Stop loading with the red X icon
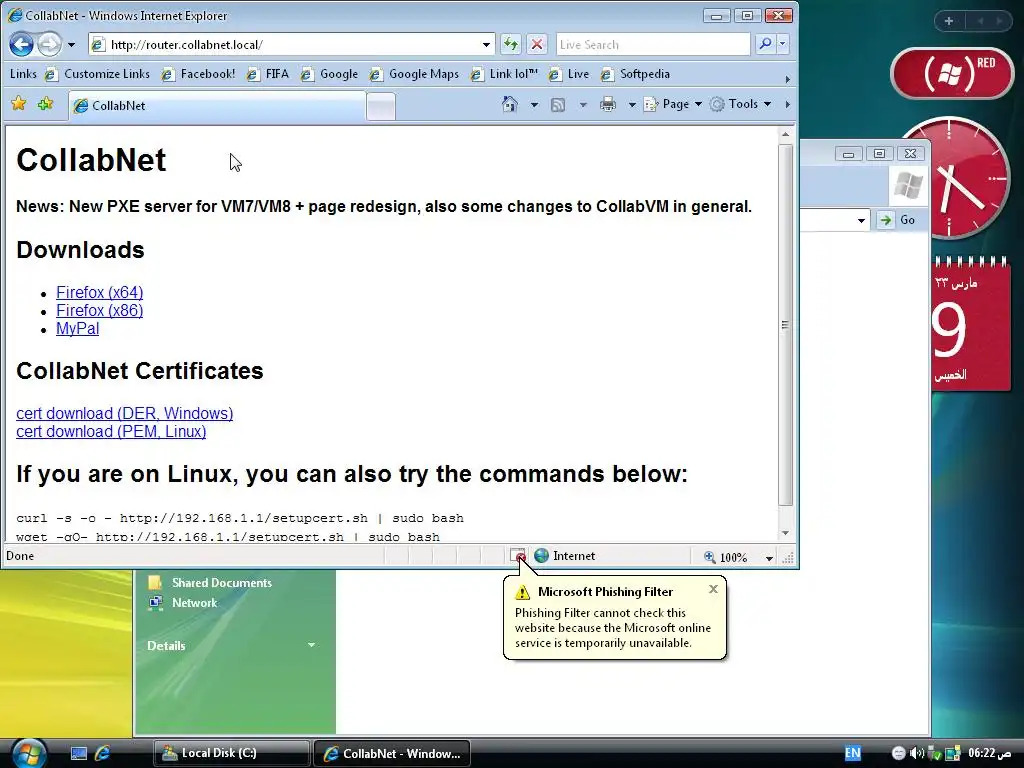Image resolution: width=1024 pixels, height=768 pixels. pyautogui.click(x=536, y=44)
